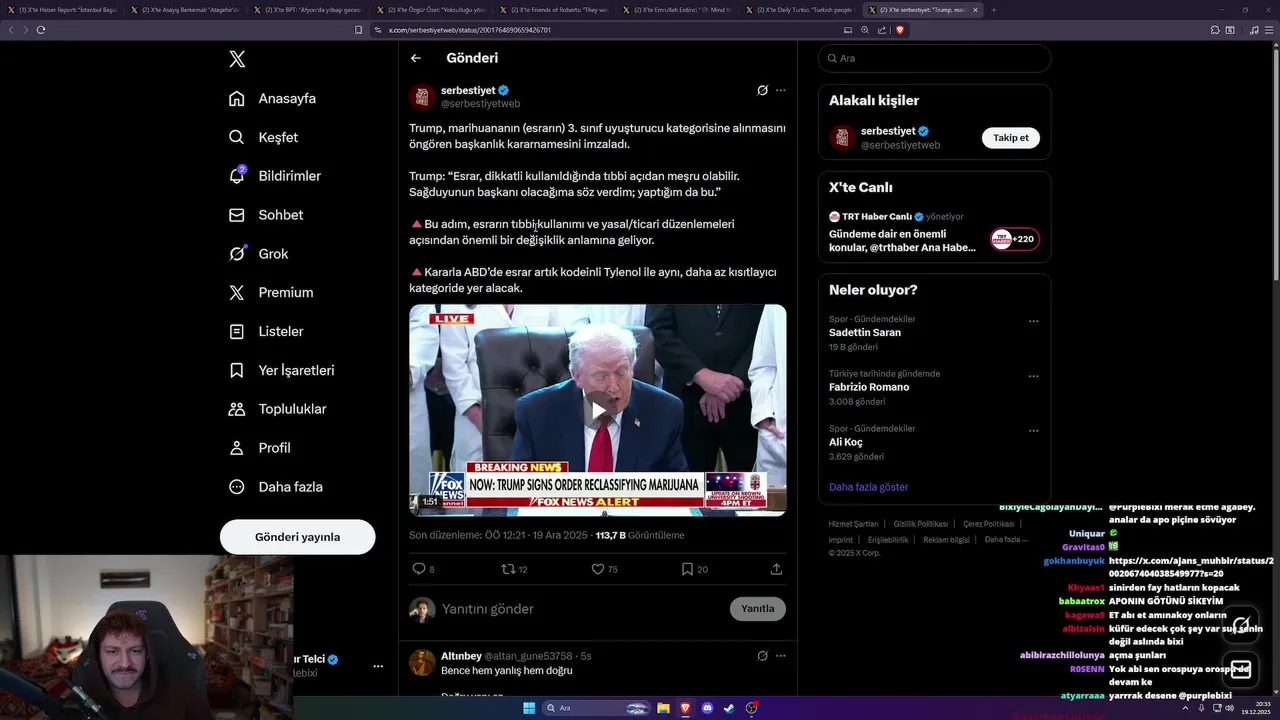1280x720 pixels.
Task: Open Anasayfa home page
Action: coord(272,98)
